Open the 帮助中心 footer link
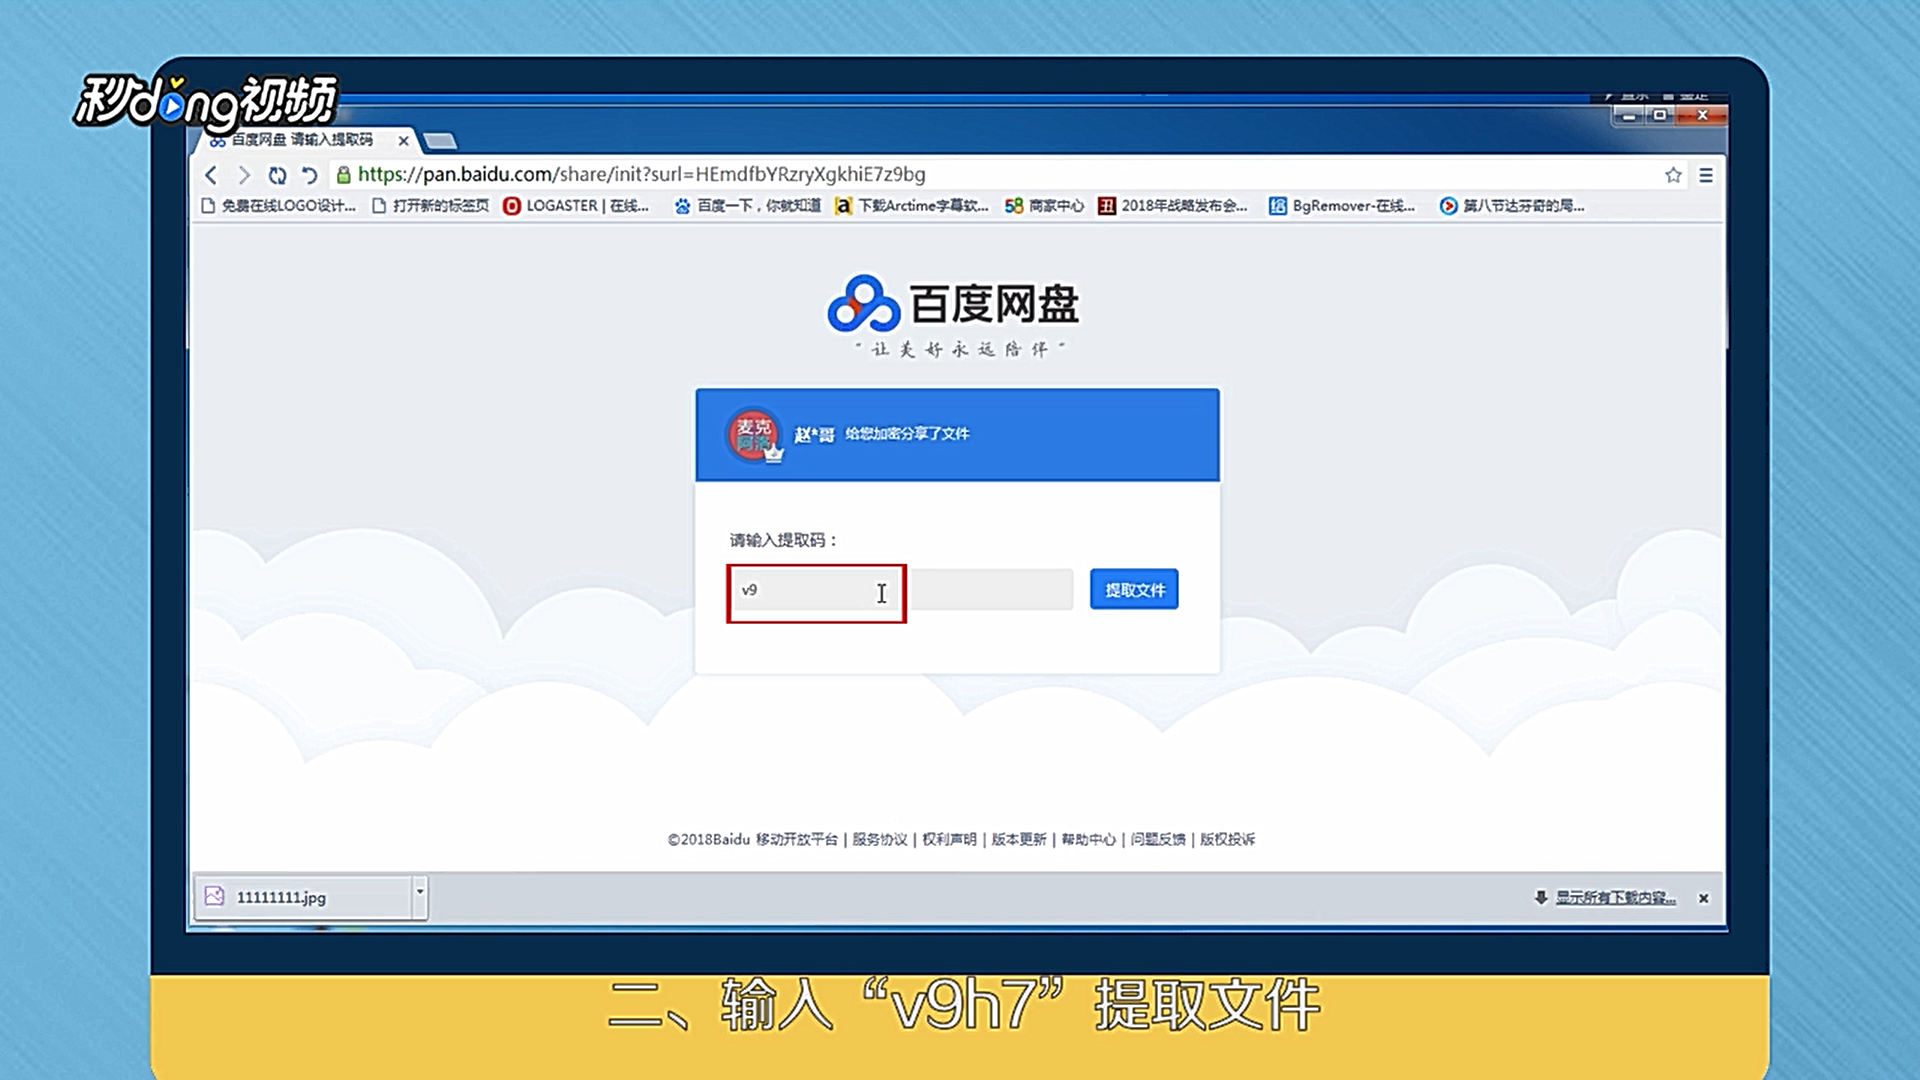Viewport: 1920px width, 1080px height. tap(1088, 839)
